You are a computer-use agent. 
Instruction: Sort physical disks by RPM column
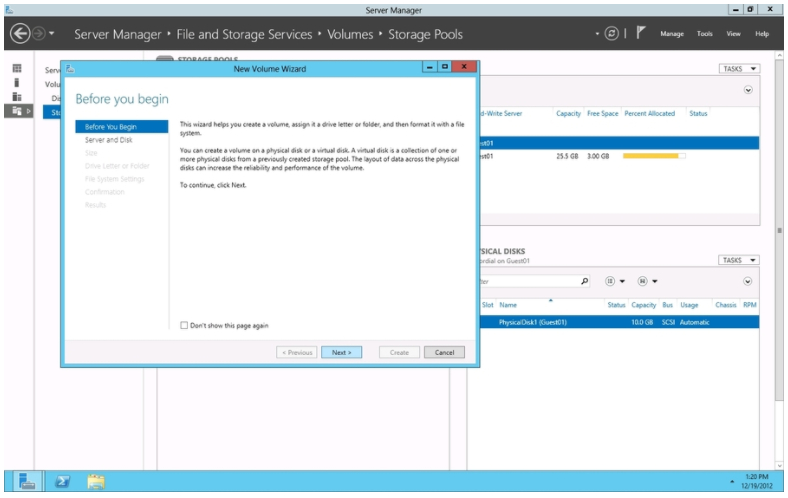tap(749, 305)
